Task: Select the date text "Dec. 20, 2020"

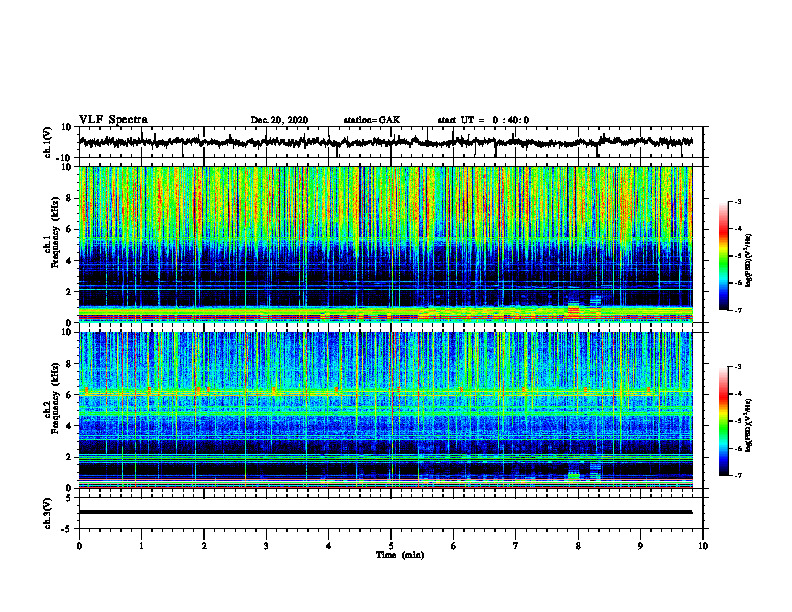Action: click(x=279, y=120)
